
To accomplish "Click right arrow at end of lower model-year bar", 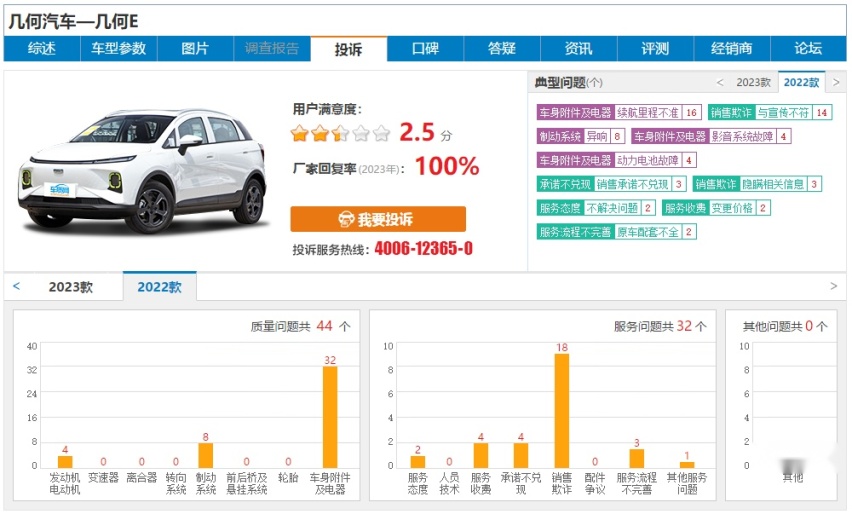I will click(x=834, y=286).
